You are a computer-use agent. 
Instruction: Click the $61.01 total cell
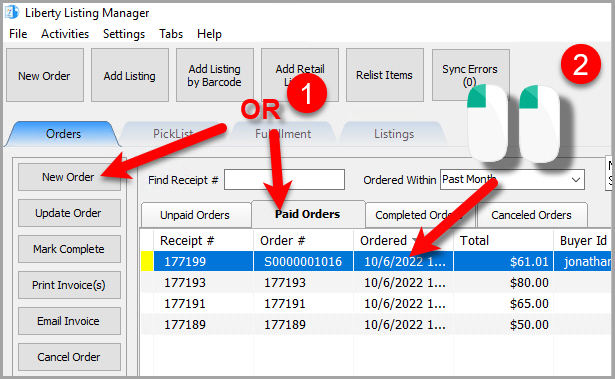[503, 262]
